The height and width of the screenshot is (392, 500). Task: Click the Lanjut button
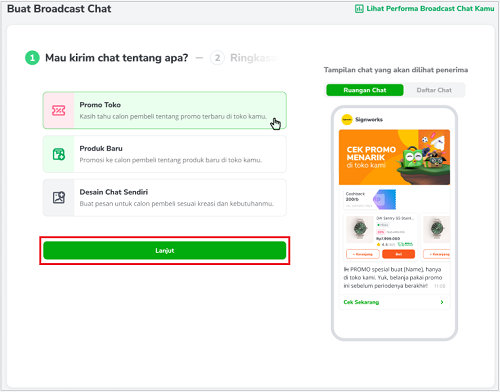click(x=165, y=250)
